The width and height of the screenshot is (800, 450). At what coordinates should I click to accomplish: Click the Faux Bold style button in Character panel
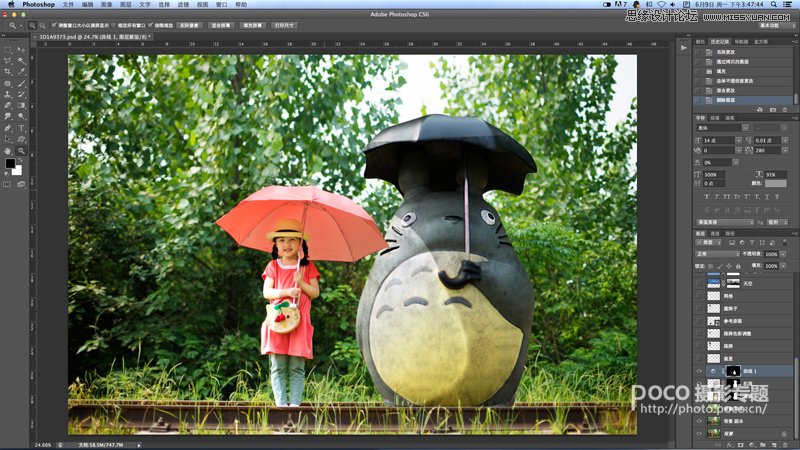[x=706, y=196]
